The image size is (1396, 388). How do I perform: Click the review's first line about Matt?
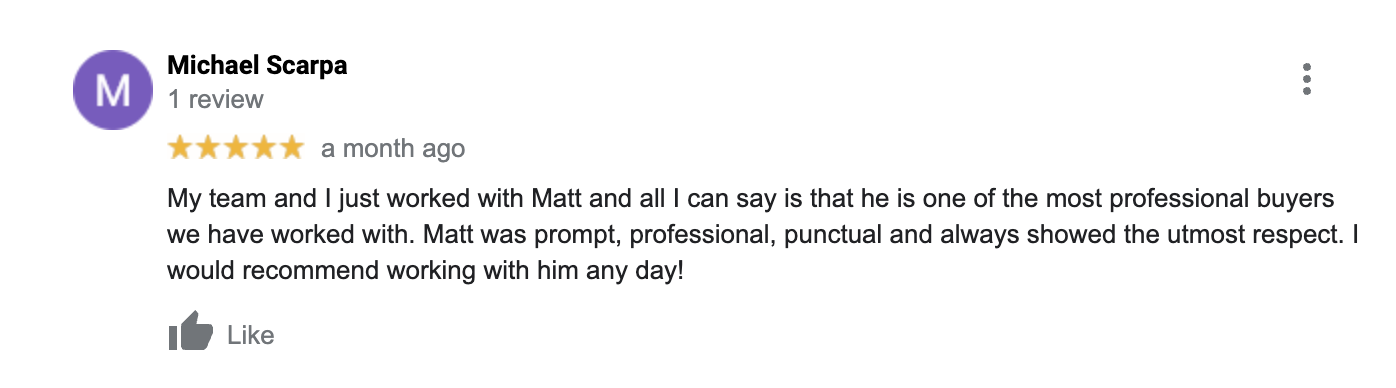point(751,198)
